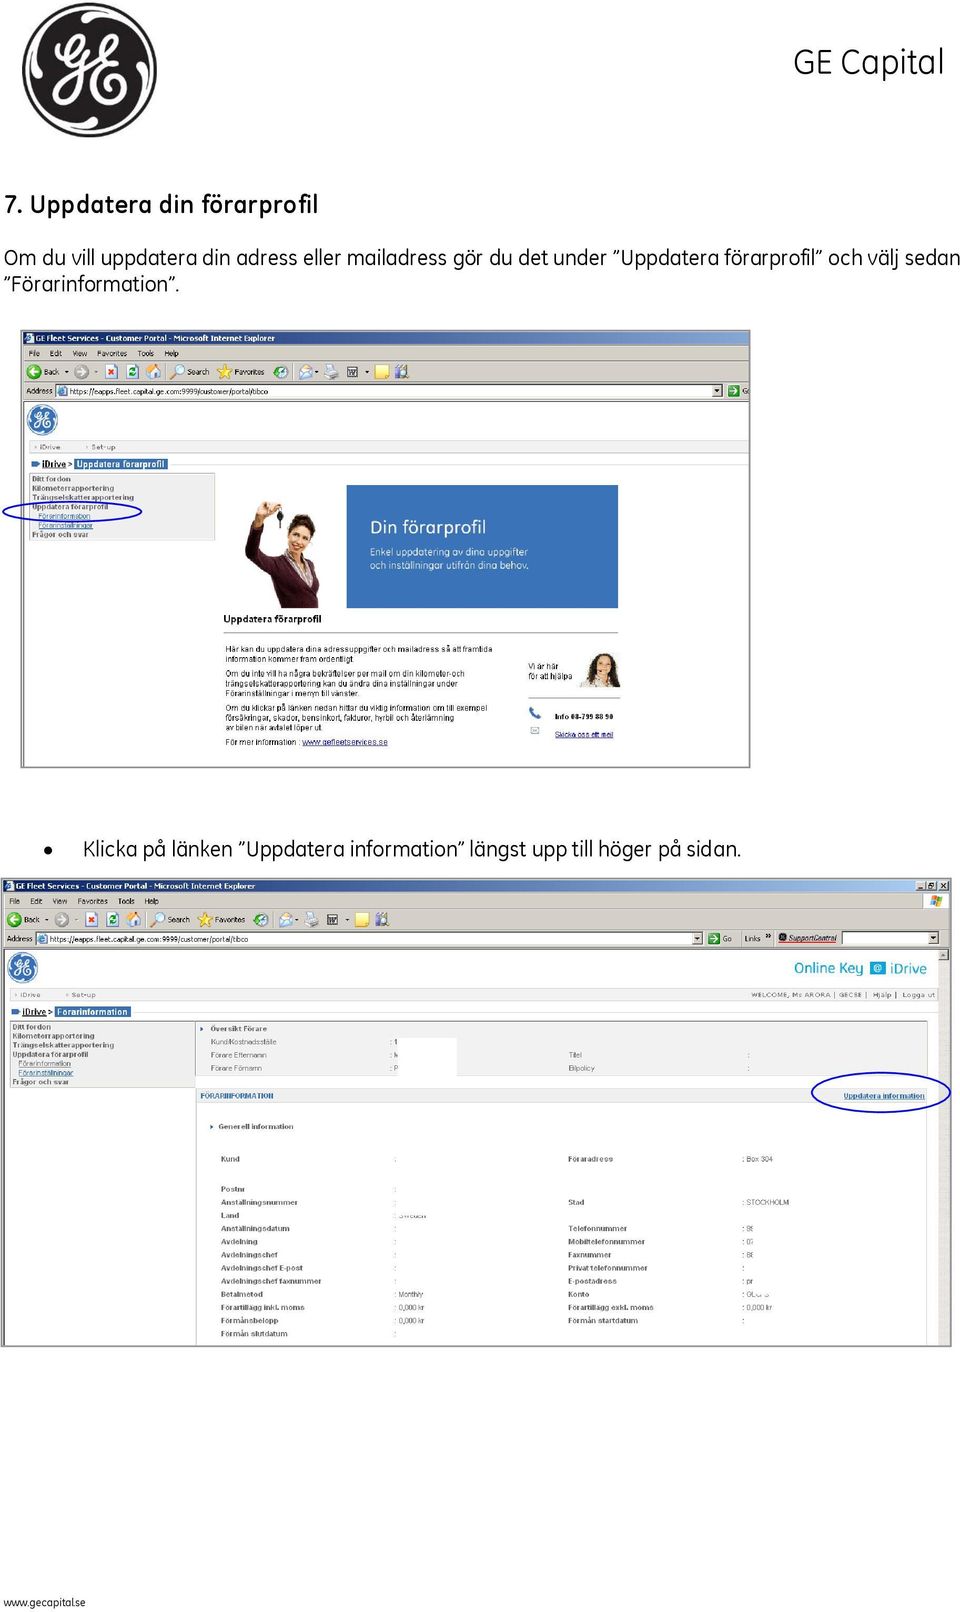Image resolution: width=960 pixels, height=1612 pixels.
Task: Click address field in lower browser window
Action: pyautogui.click(x=369, y=939)
